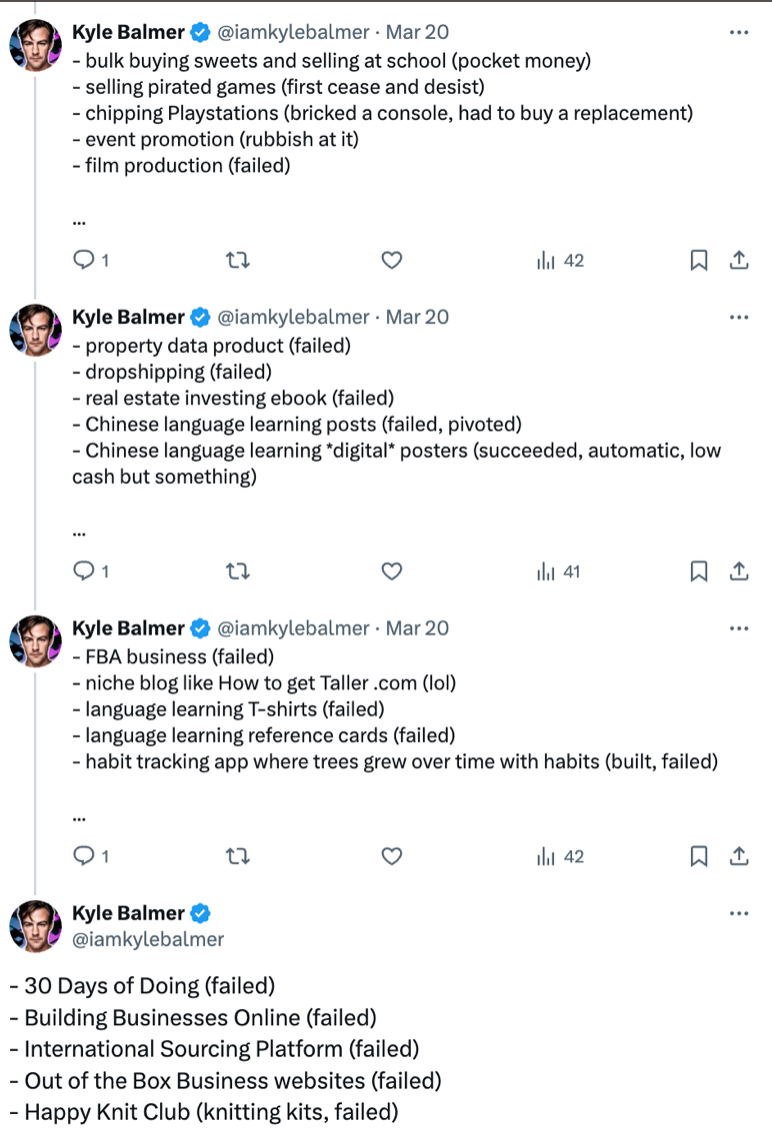Open more menu on 30 Days of Doing tweet
The width and height of the screenshot is (772, 1130).
pyautogui.click(x=739, y=914)
